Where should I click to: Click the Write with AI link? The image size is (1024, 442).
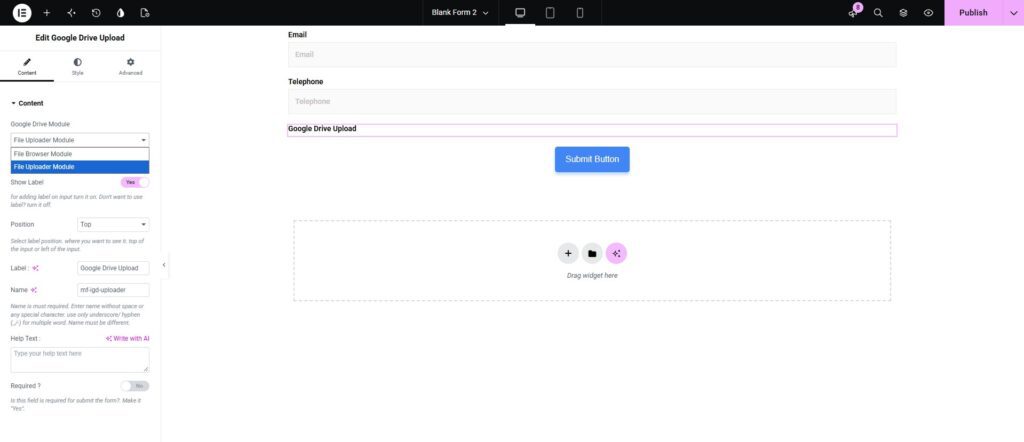(127, 339)
